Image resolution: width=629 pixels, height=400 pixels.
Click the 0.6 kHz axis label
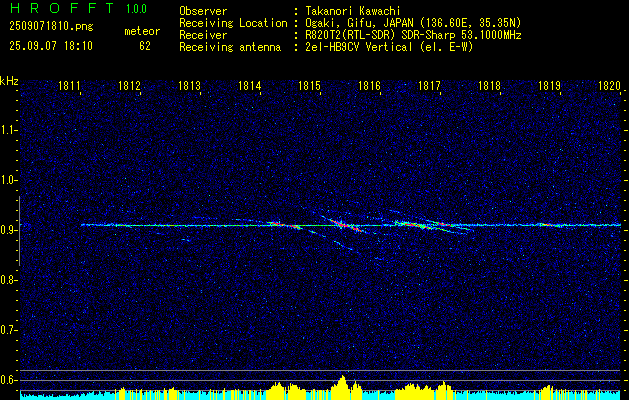pyautogui.click(x=8, y=380)
